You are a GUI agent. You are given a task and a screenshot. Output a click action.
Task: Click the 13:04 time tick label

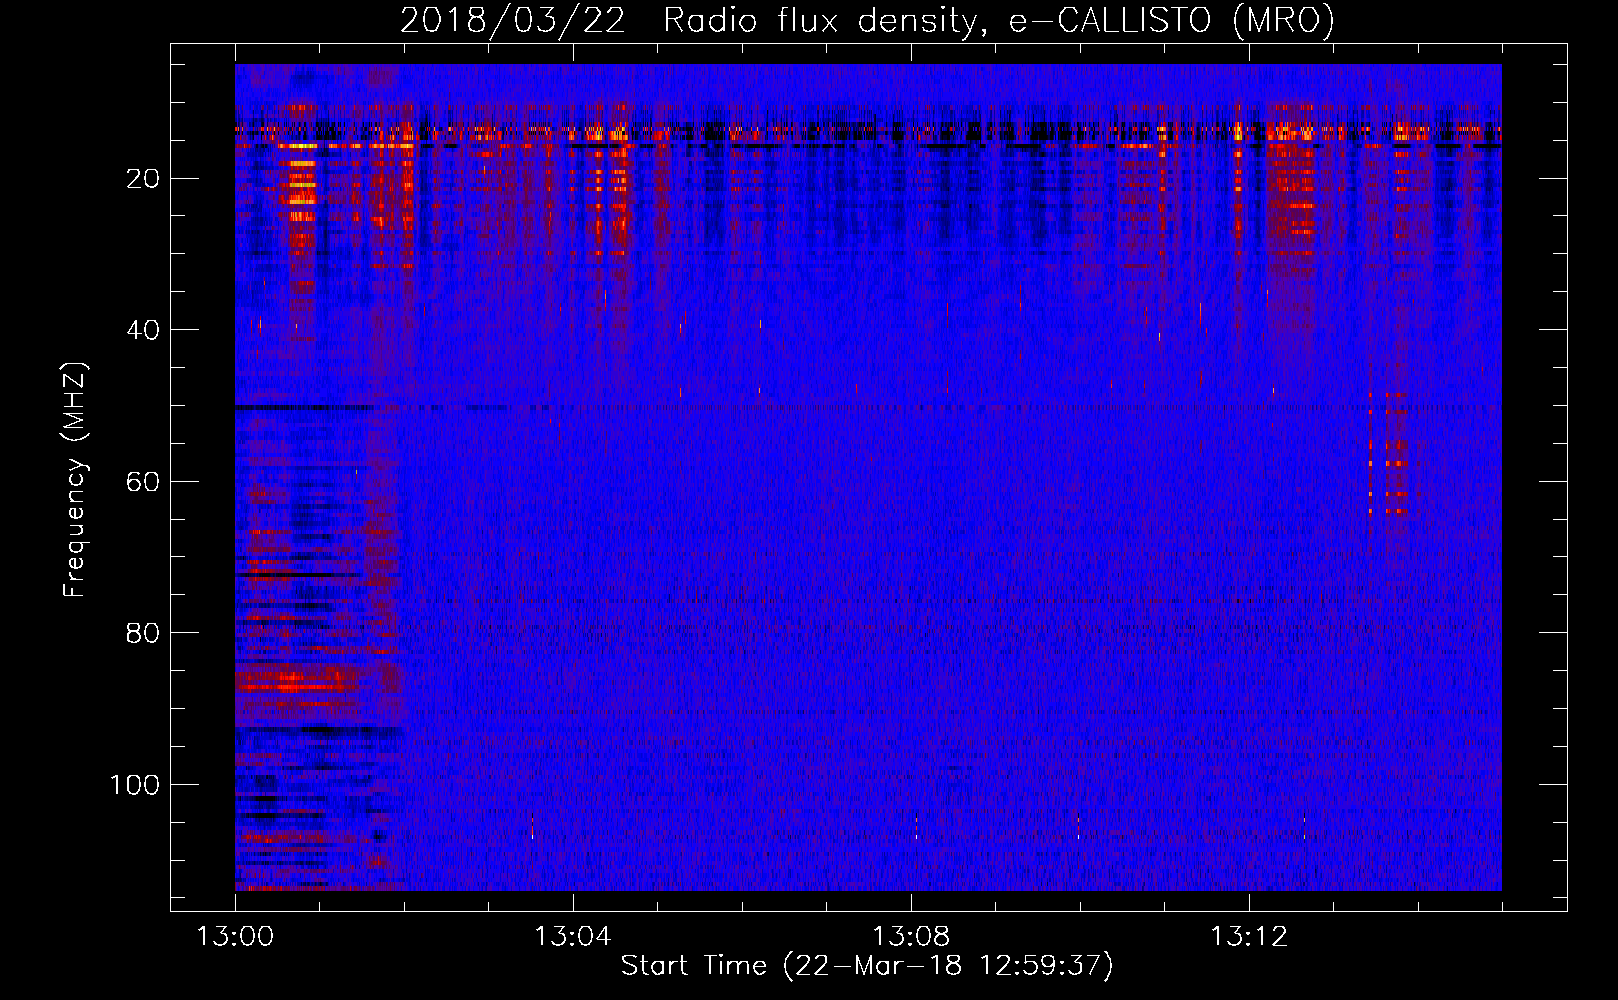point(572,937)
